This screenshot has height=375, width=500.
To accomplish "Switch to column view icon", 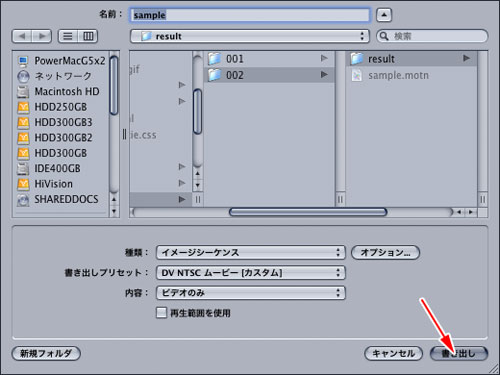I will click(88, 36).
